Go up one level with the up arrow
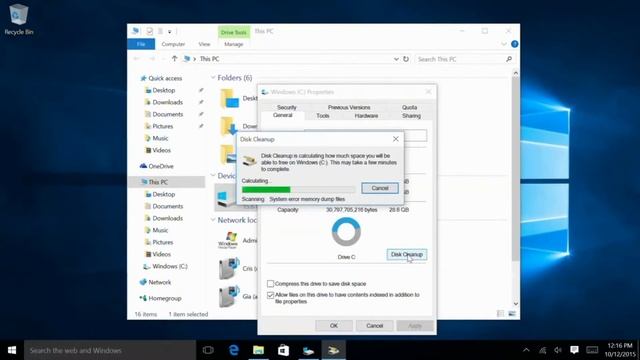Image resolution: width=640 pixels, height=360 pixels. 174,59
